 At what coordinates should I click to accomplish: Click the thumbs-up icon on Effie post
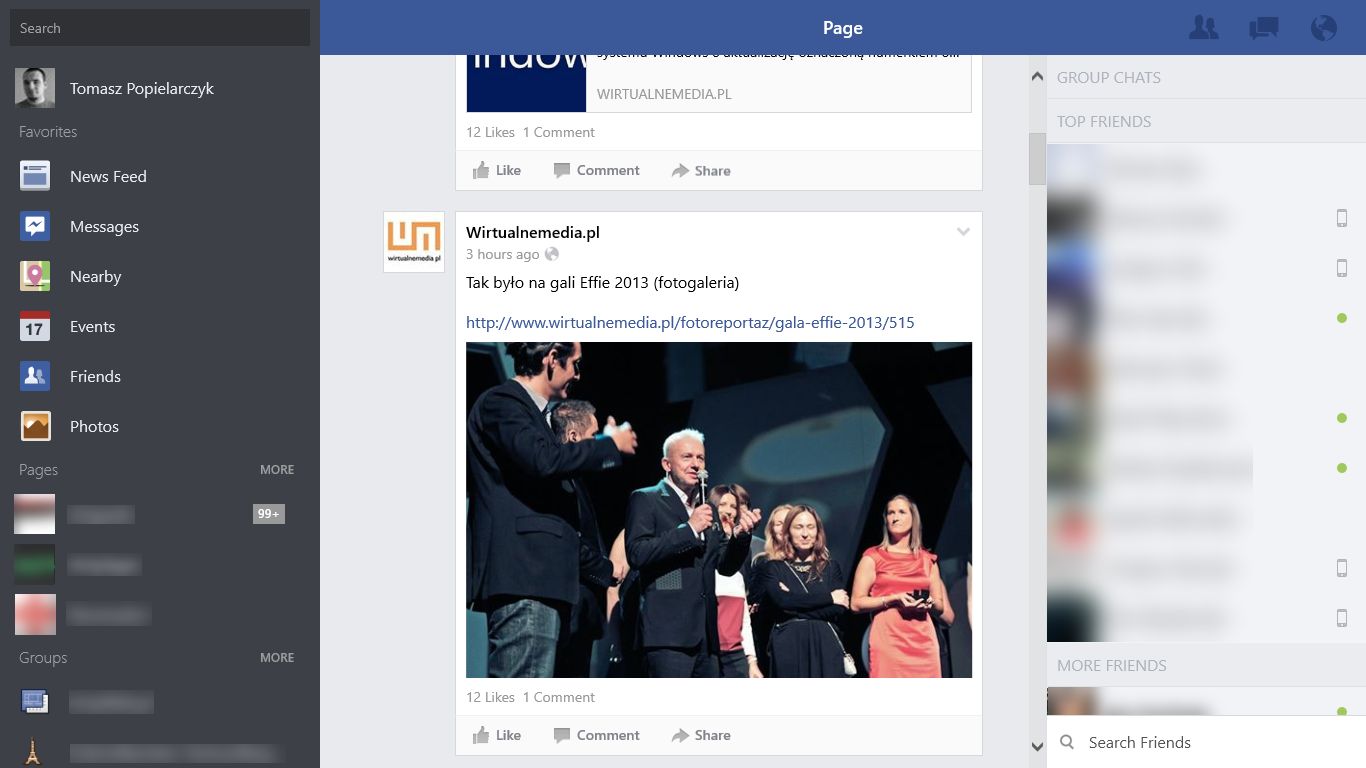[481, 735]
